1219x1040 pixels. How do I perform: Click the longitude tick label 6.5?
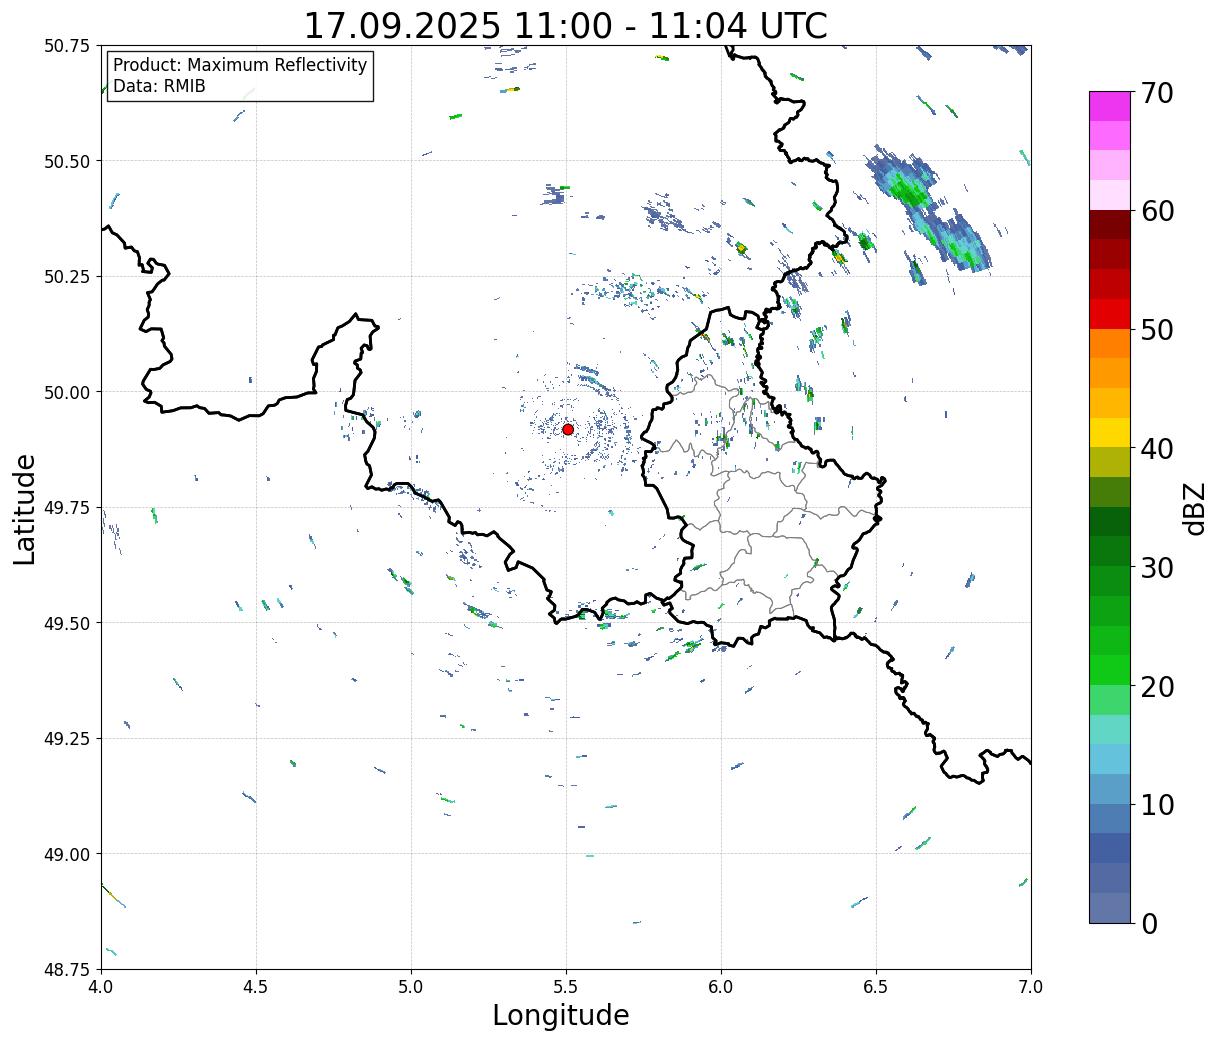click(x=876, y=987)
